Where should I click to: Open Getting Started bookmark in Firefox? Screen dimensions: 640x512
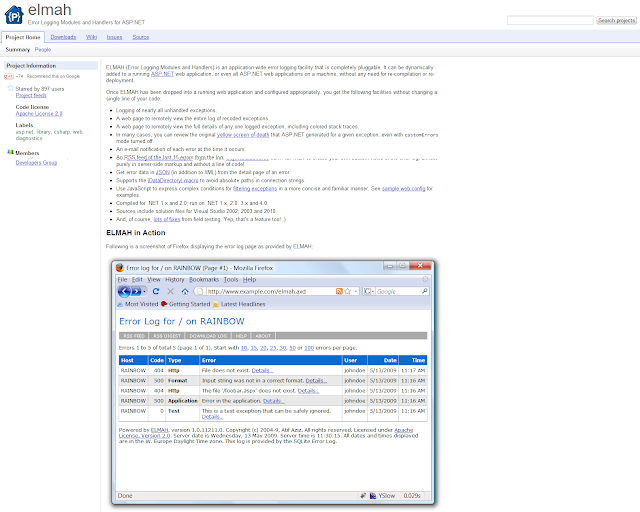pos(186,304)
